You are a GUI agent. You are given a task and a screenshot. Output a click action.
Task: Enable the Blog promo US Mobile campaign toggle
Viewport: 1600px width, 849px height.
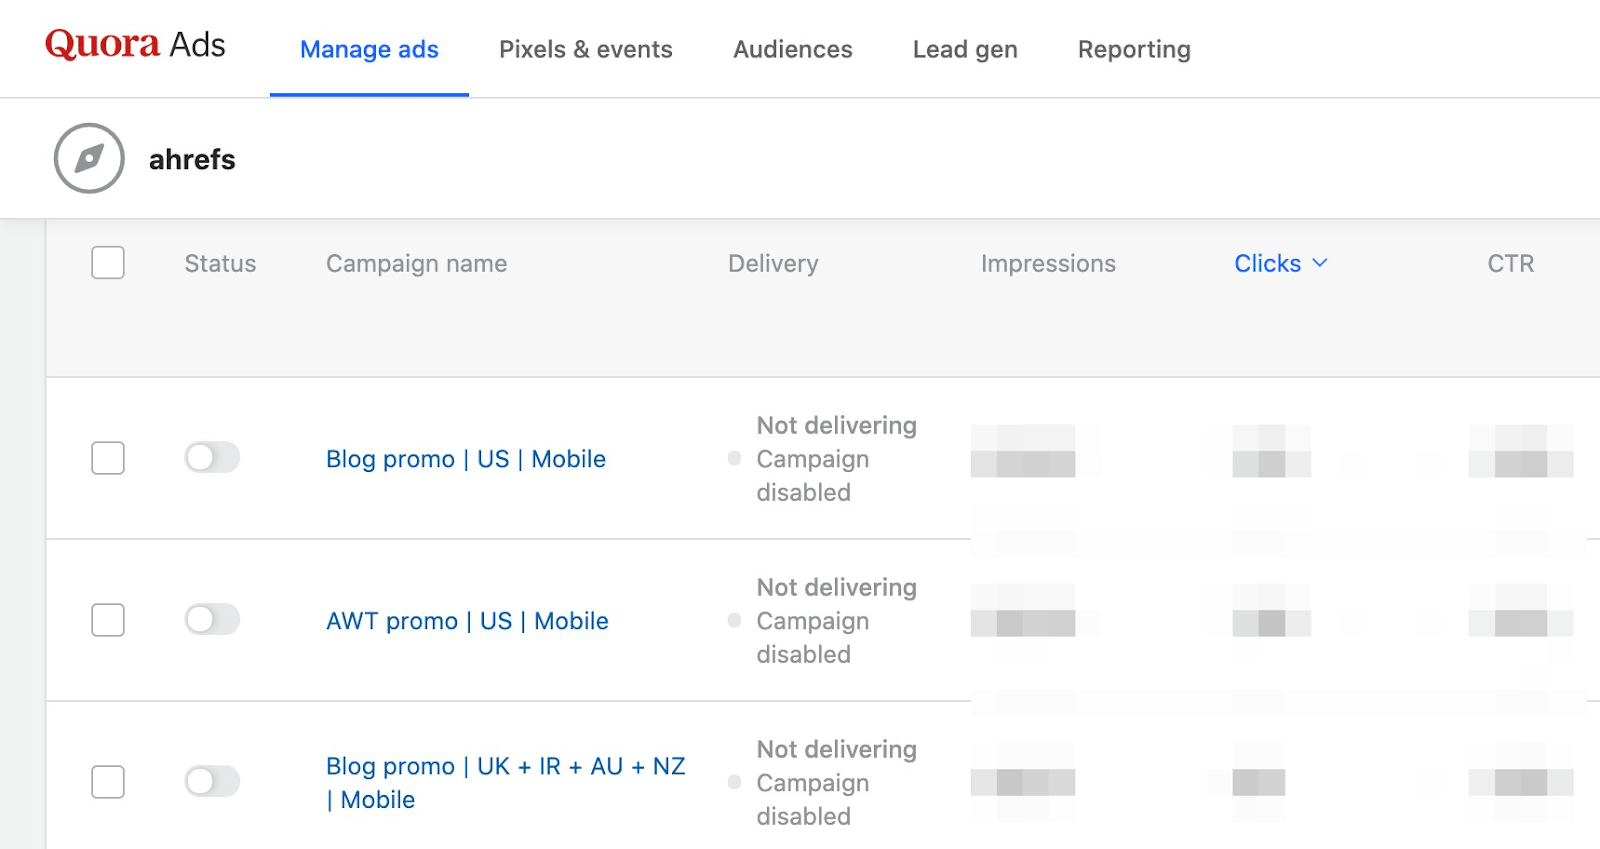tap(212, 458)
